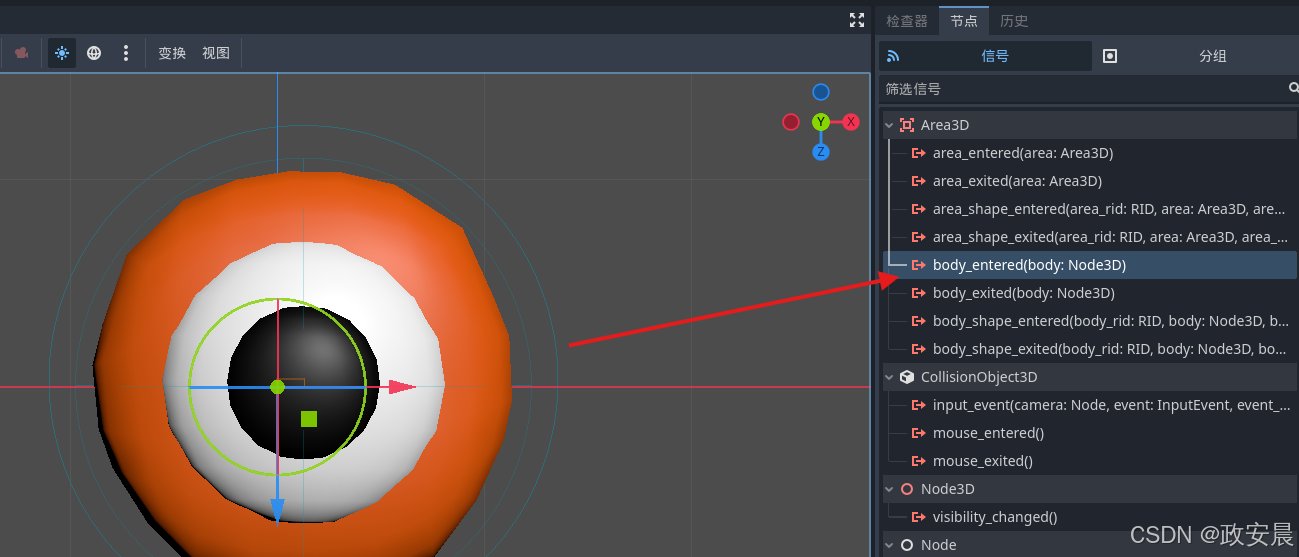The width and height of the screenshot is (1299, 557).
Task: Click the green rotation ring
Action: tap(278, 387)
